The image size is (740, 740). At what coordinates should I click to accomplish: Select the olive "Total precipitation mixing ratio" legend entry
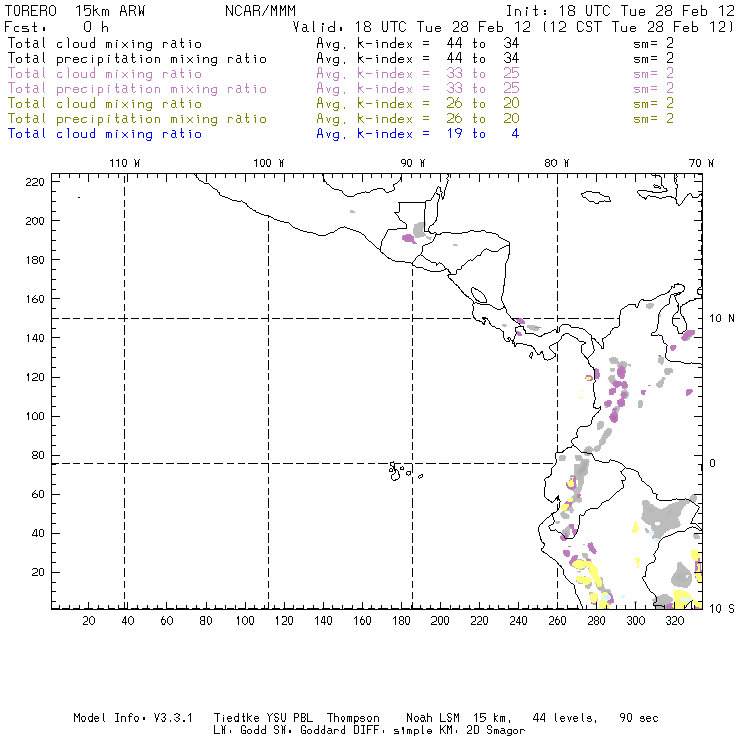coord(137,119)
